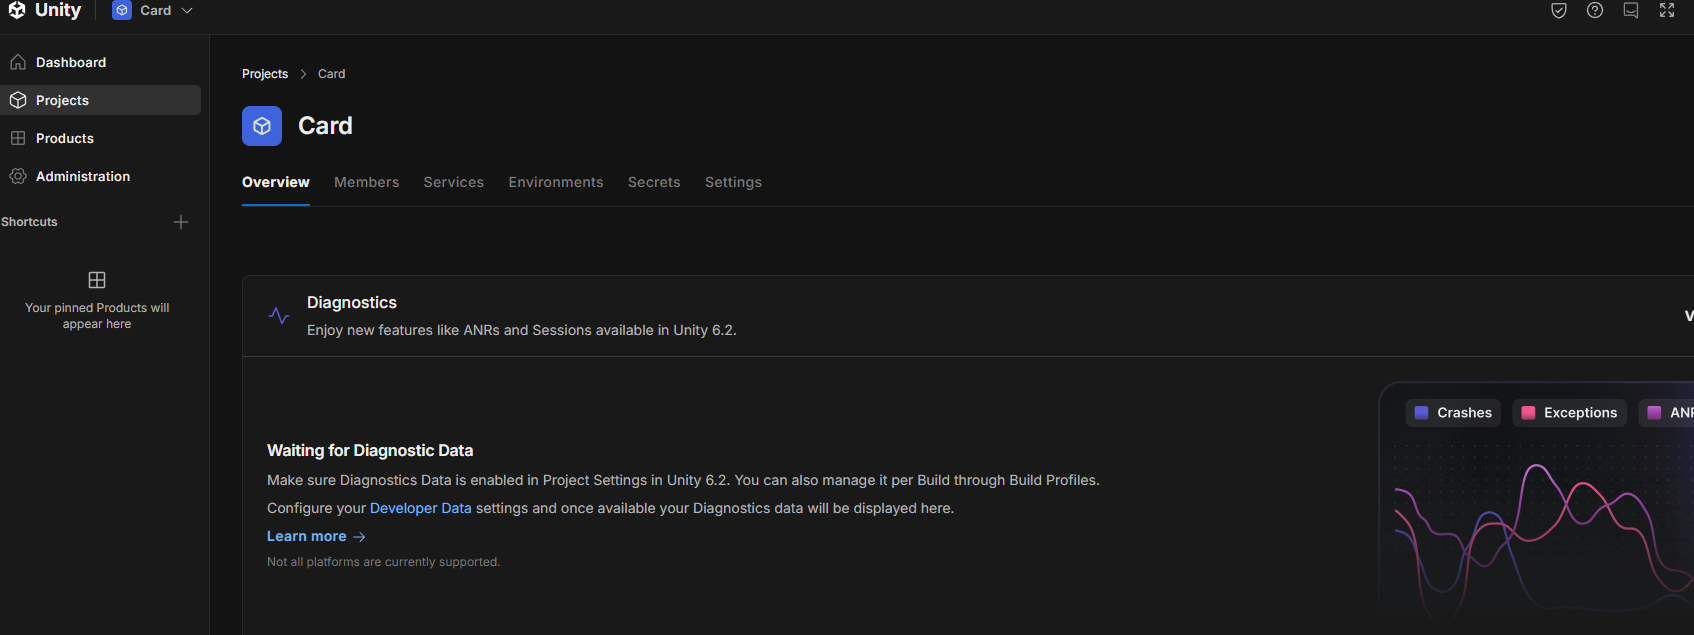Image resolution: width=1694 pixels, height=635 pixels.
Task: Click the pinned Products placeholder grid icon
Action: tap(97, 280)
